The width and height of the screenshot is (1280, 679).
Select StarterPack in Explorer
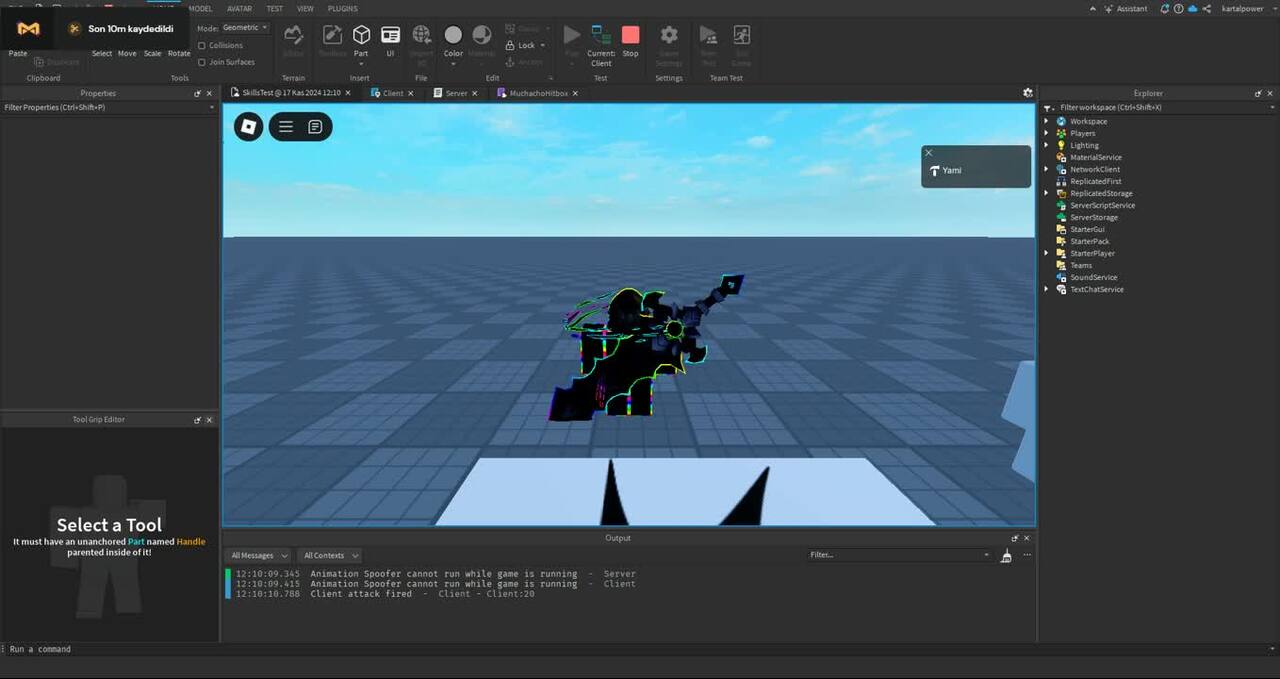tap(1089, 241)
